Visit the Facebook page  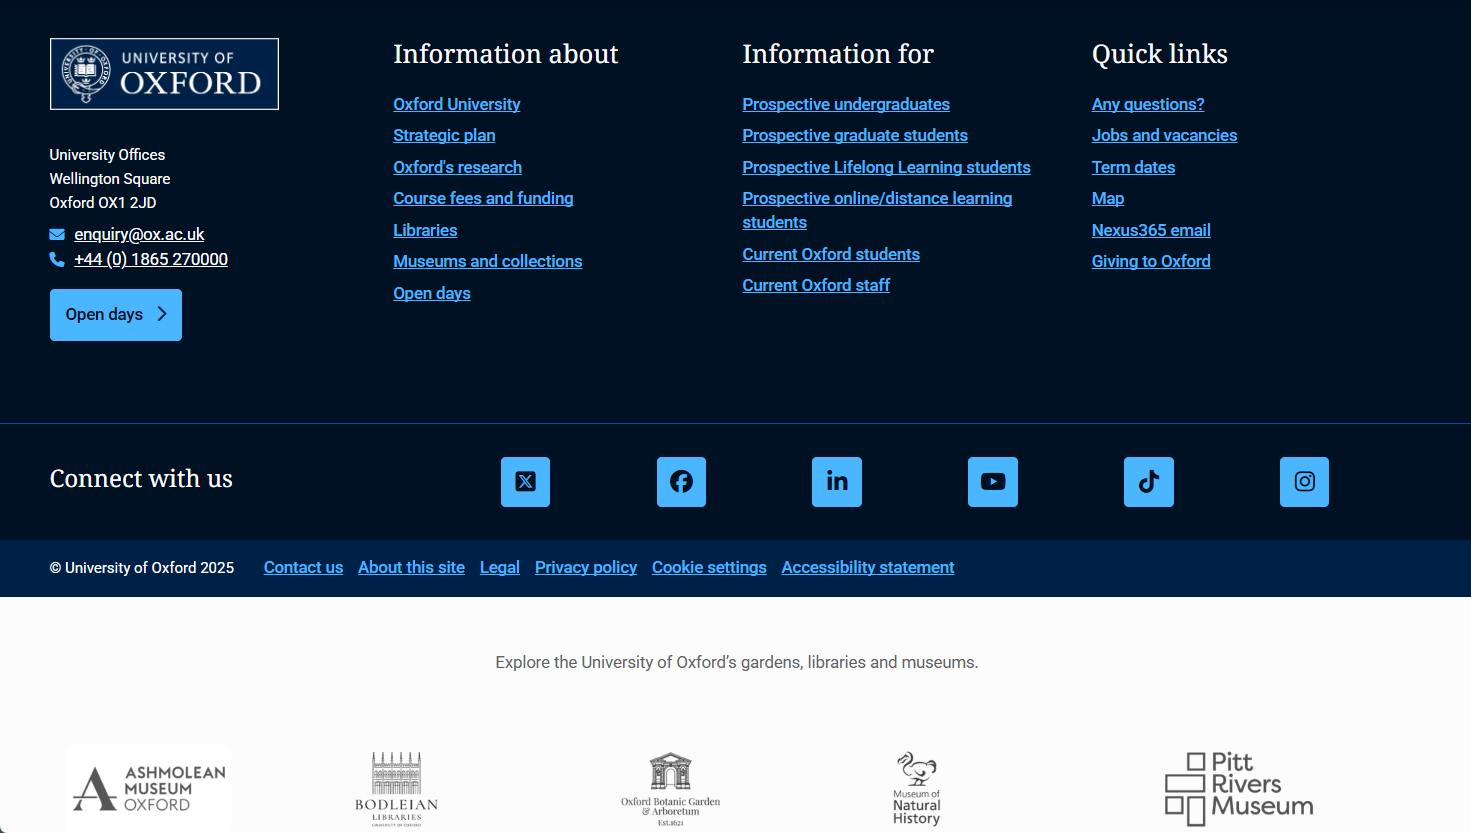point(681,481)
